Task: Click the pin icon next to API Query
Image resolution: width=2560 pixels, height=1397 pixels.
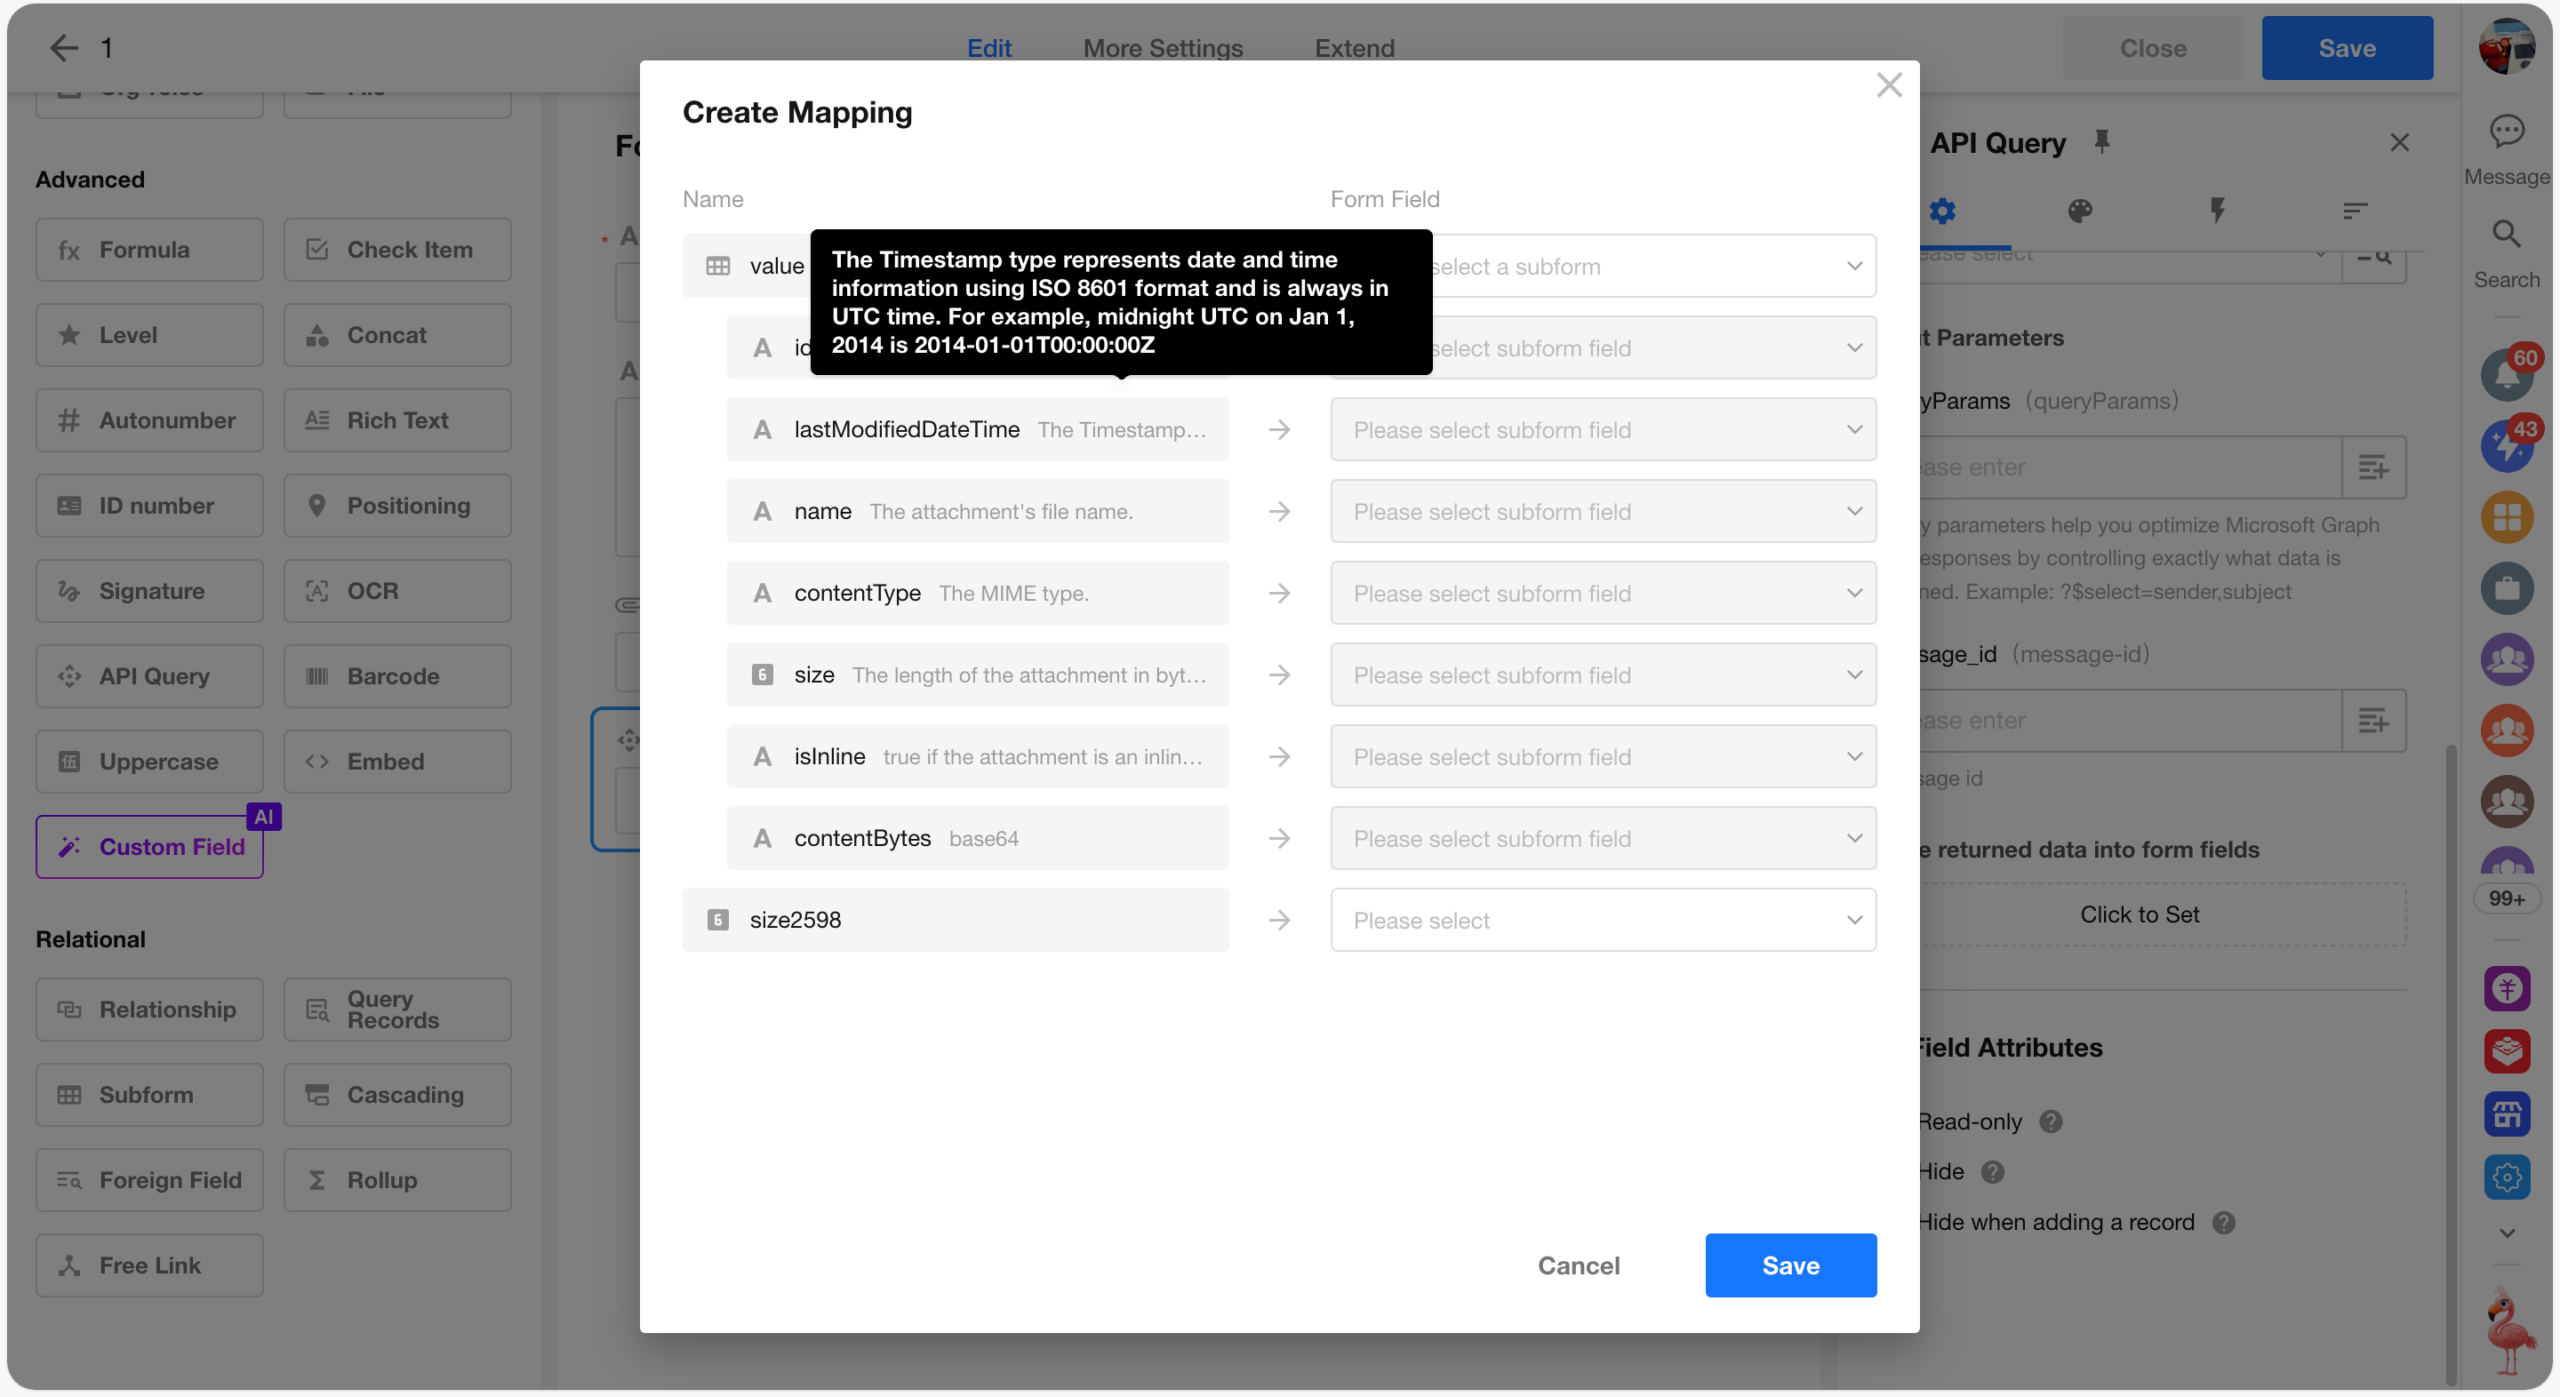Action: (2101, 142)
